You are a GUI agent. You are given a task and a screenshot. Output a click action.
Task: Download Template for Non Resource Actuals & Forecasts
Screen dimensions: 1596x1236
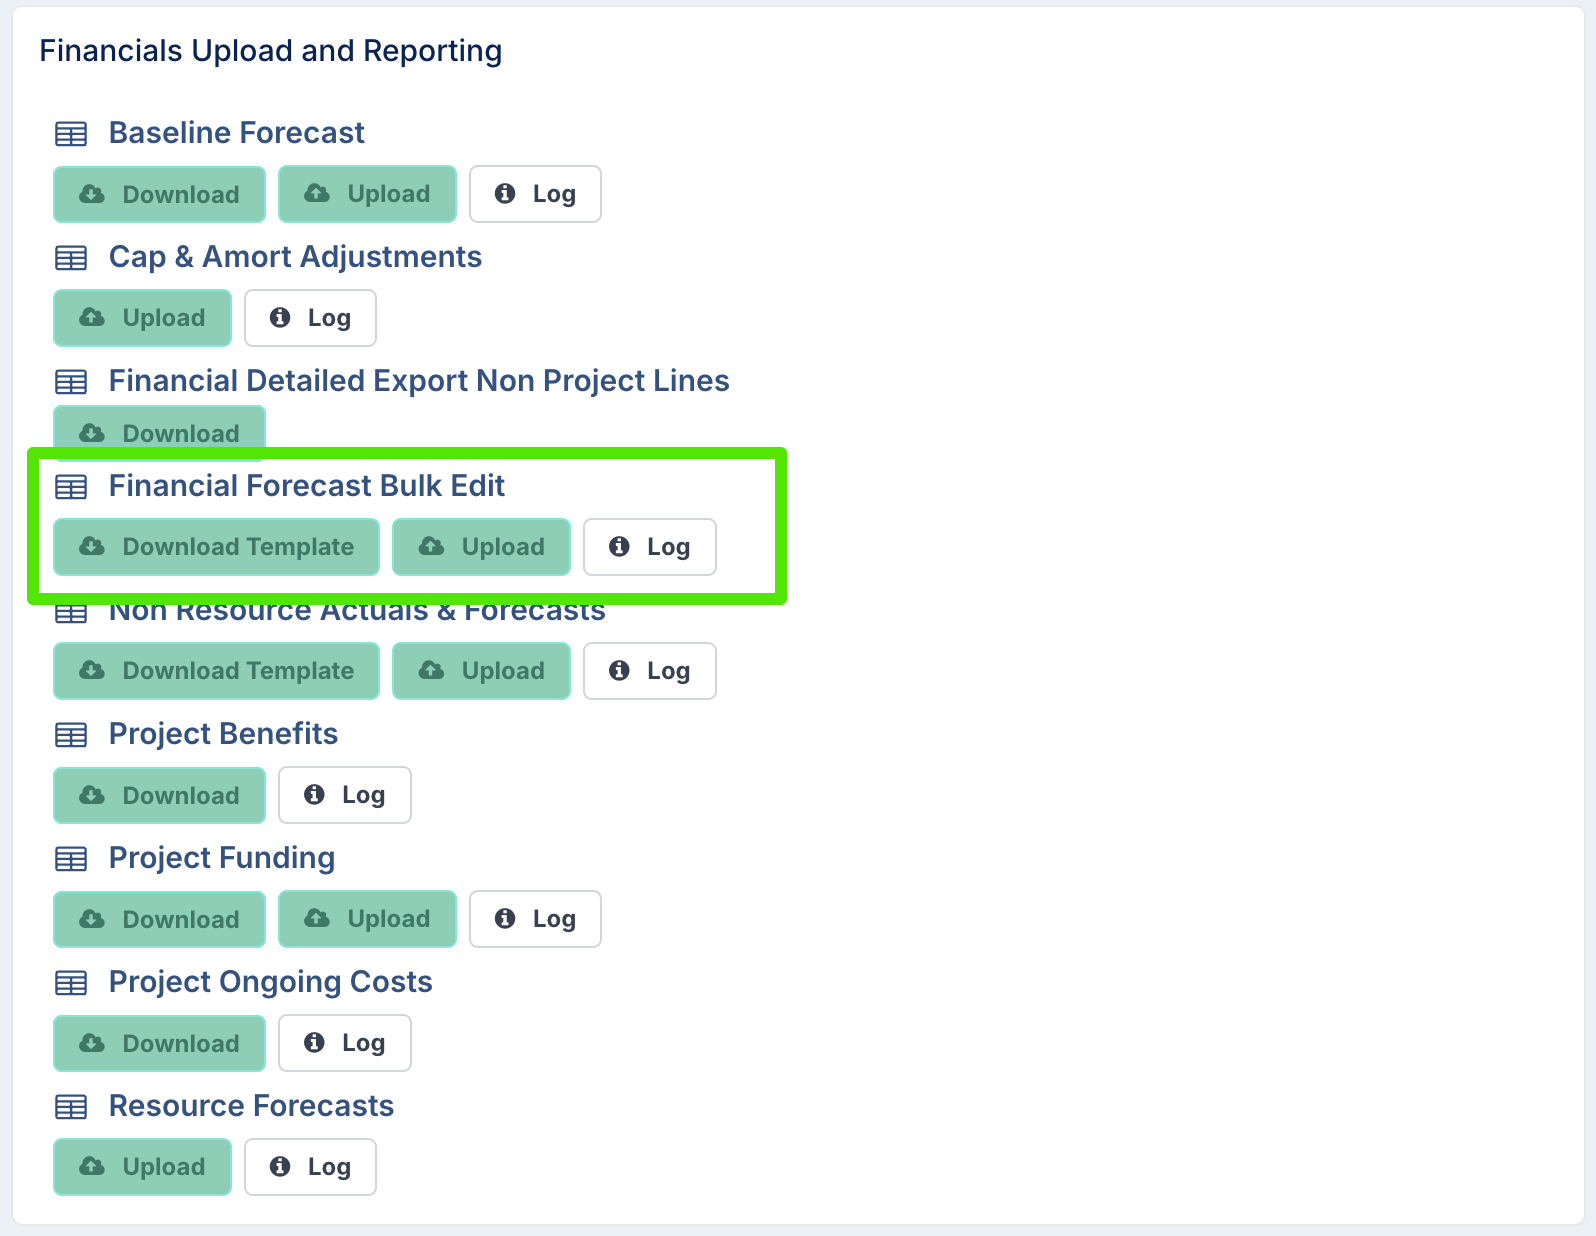point(216,671)
